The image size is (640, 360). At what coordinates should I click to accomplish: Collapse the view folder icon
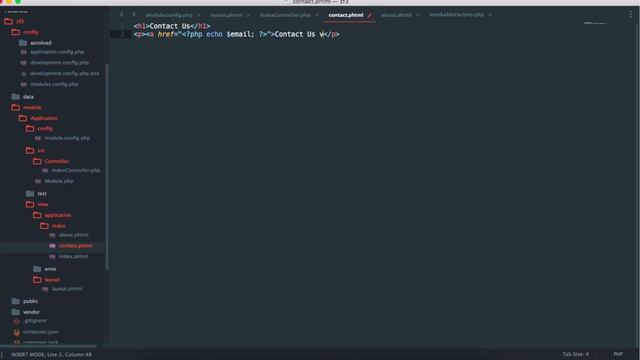[x=30, y=204]
